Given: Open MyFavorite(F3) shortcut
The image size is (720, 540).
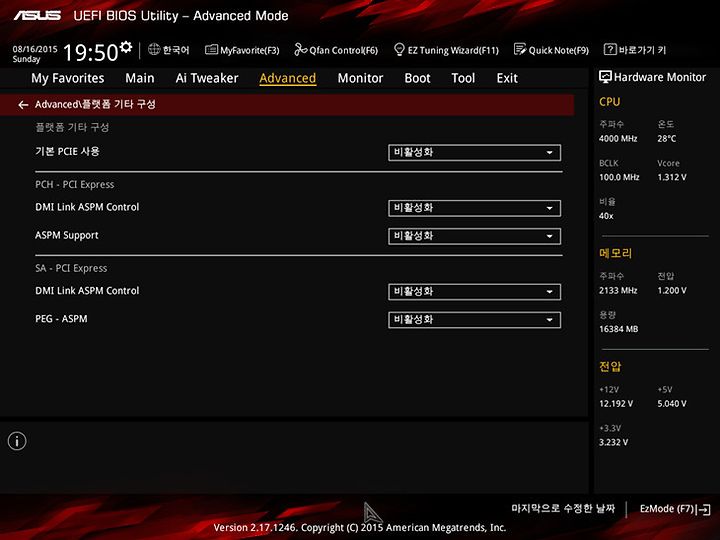Looking at the screenshot, I should [242, 50].
